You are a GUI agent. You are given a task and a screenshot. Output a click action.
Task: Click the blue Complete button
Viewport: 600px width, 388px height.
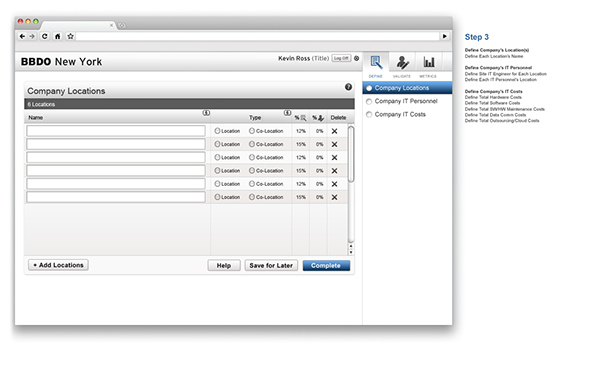point(326,266)
